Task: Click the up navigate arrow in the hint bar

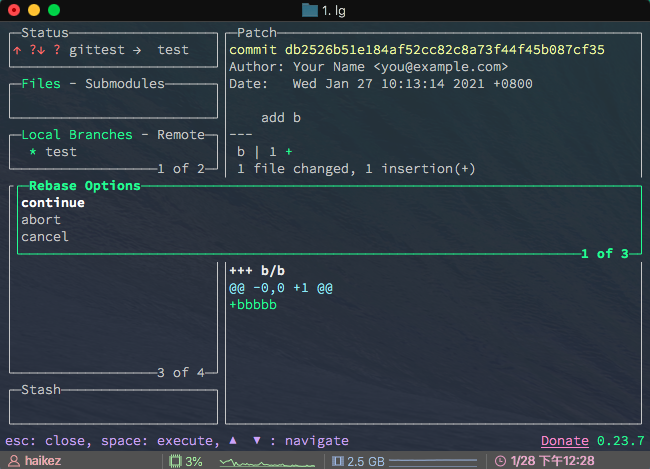Action: pyautogui.click(x=233, y=440)
